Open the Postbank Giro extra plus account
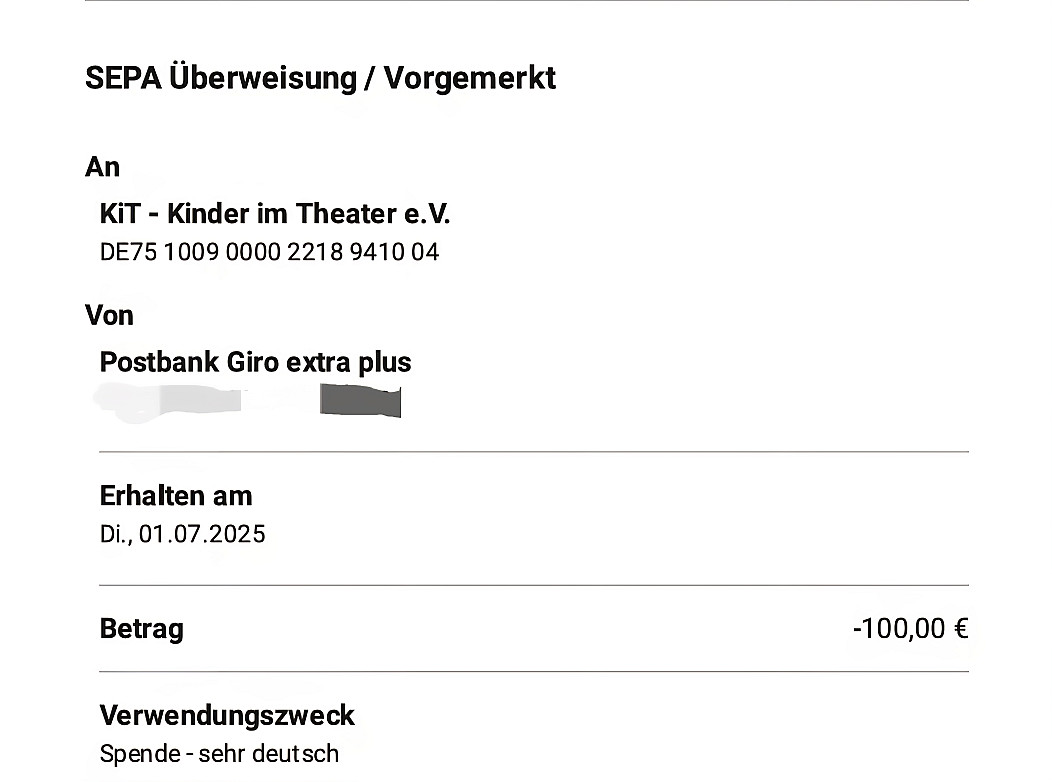This screenshot has width=1052, height=782. point(255,362)
